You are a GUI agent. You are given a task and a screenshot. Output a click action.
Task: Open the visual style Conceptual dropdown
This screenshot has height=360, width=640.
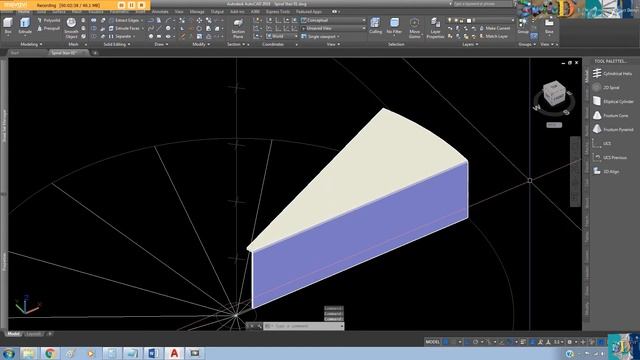tap(333, 20)
